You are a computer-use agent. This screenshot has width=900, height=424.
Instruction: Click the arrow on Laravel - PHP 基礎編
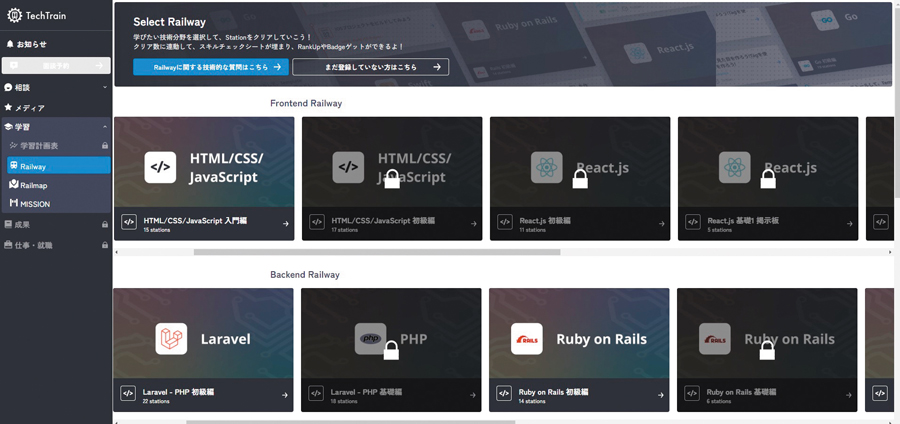point(473,395)
